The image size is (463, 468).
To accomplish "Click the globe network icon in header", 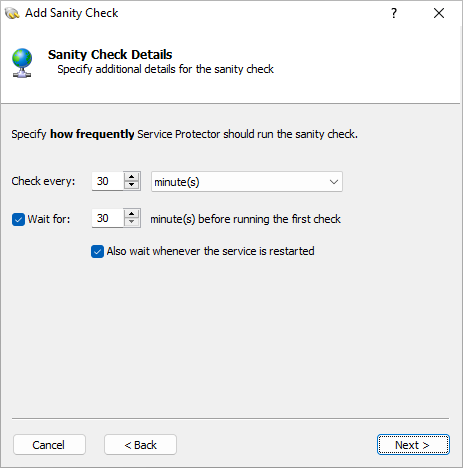I will (22, 63).
